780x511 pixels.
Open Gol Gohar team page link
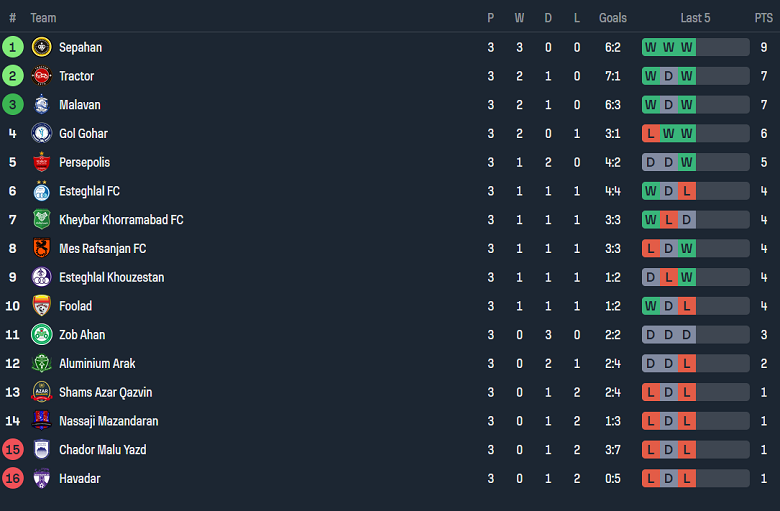tap(83, 134)
